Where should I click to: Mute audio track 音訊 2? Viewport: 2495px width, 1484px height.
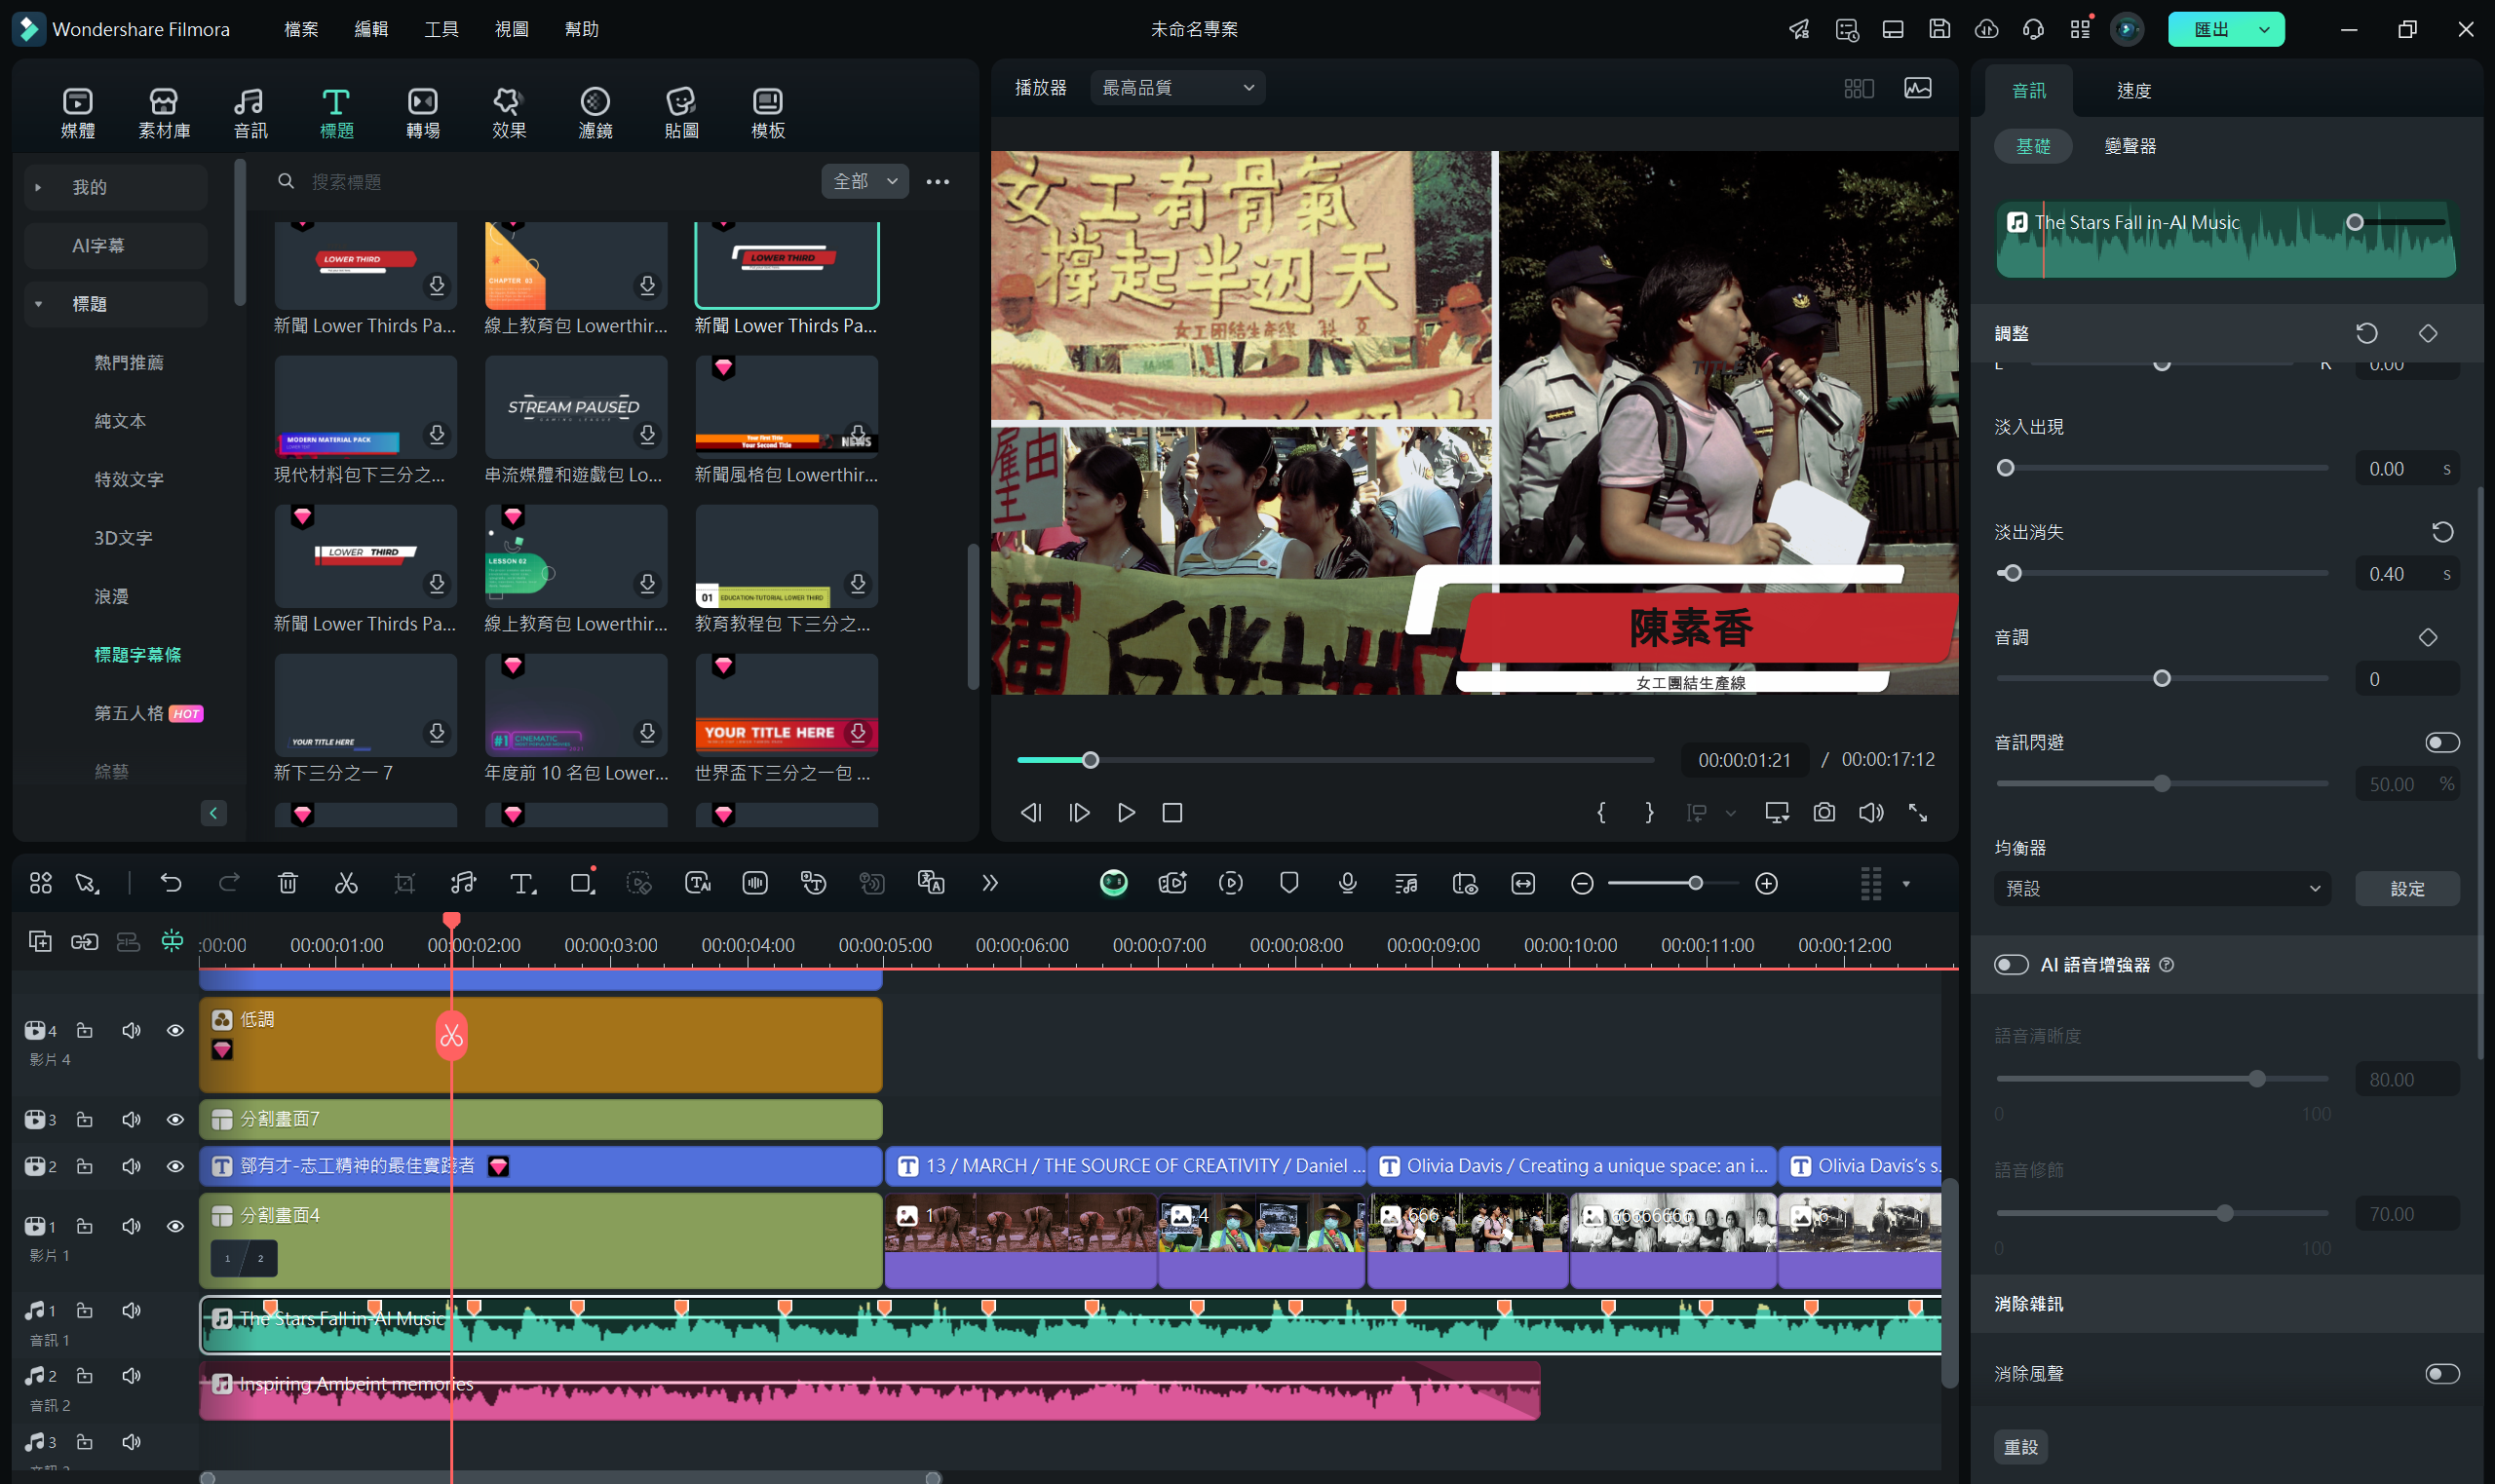pos(131,1376)
